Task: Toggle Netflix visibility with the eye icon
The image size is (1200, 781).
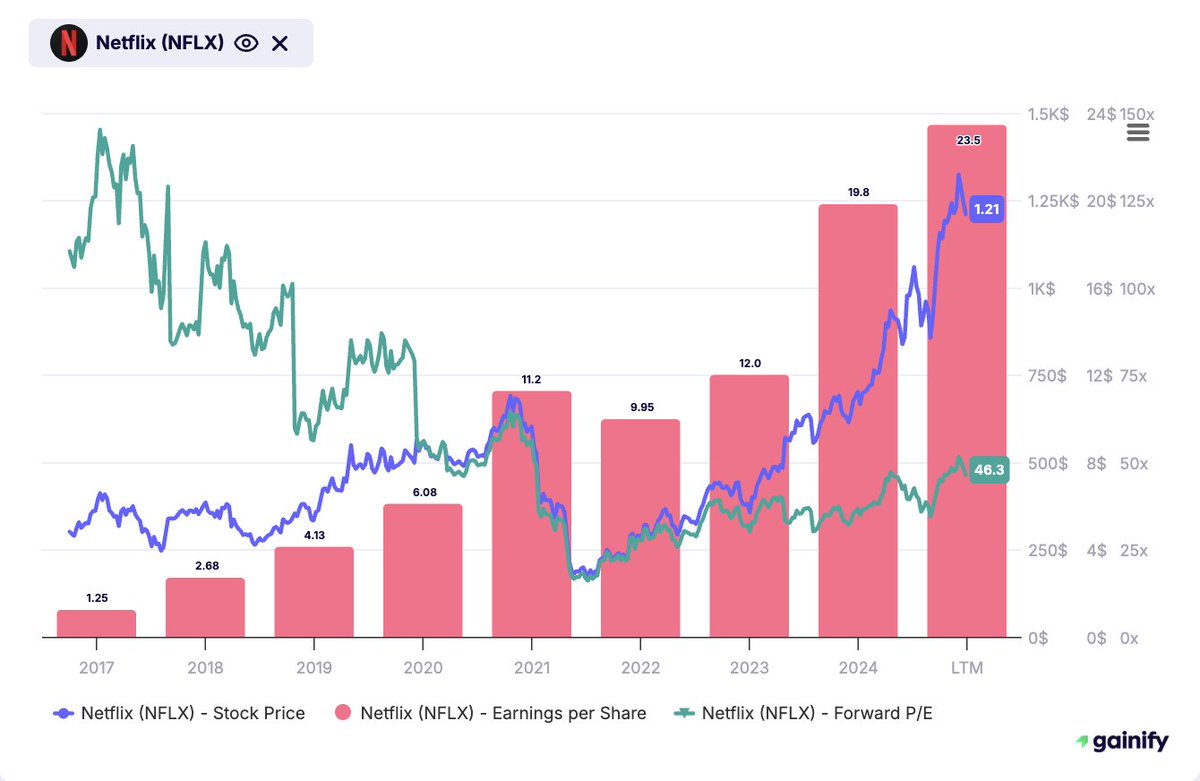Action: tap(246, 43)
